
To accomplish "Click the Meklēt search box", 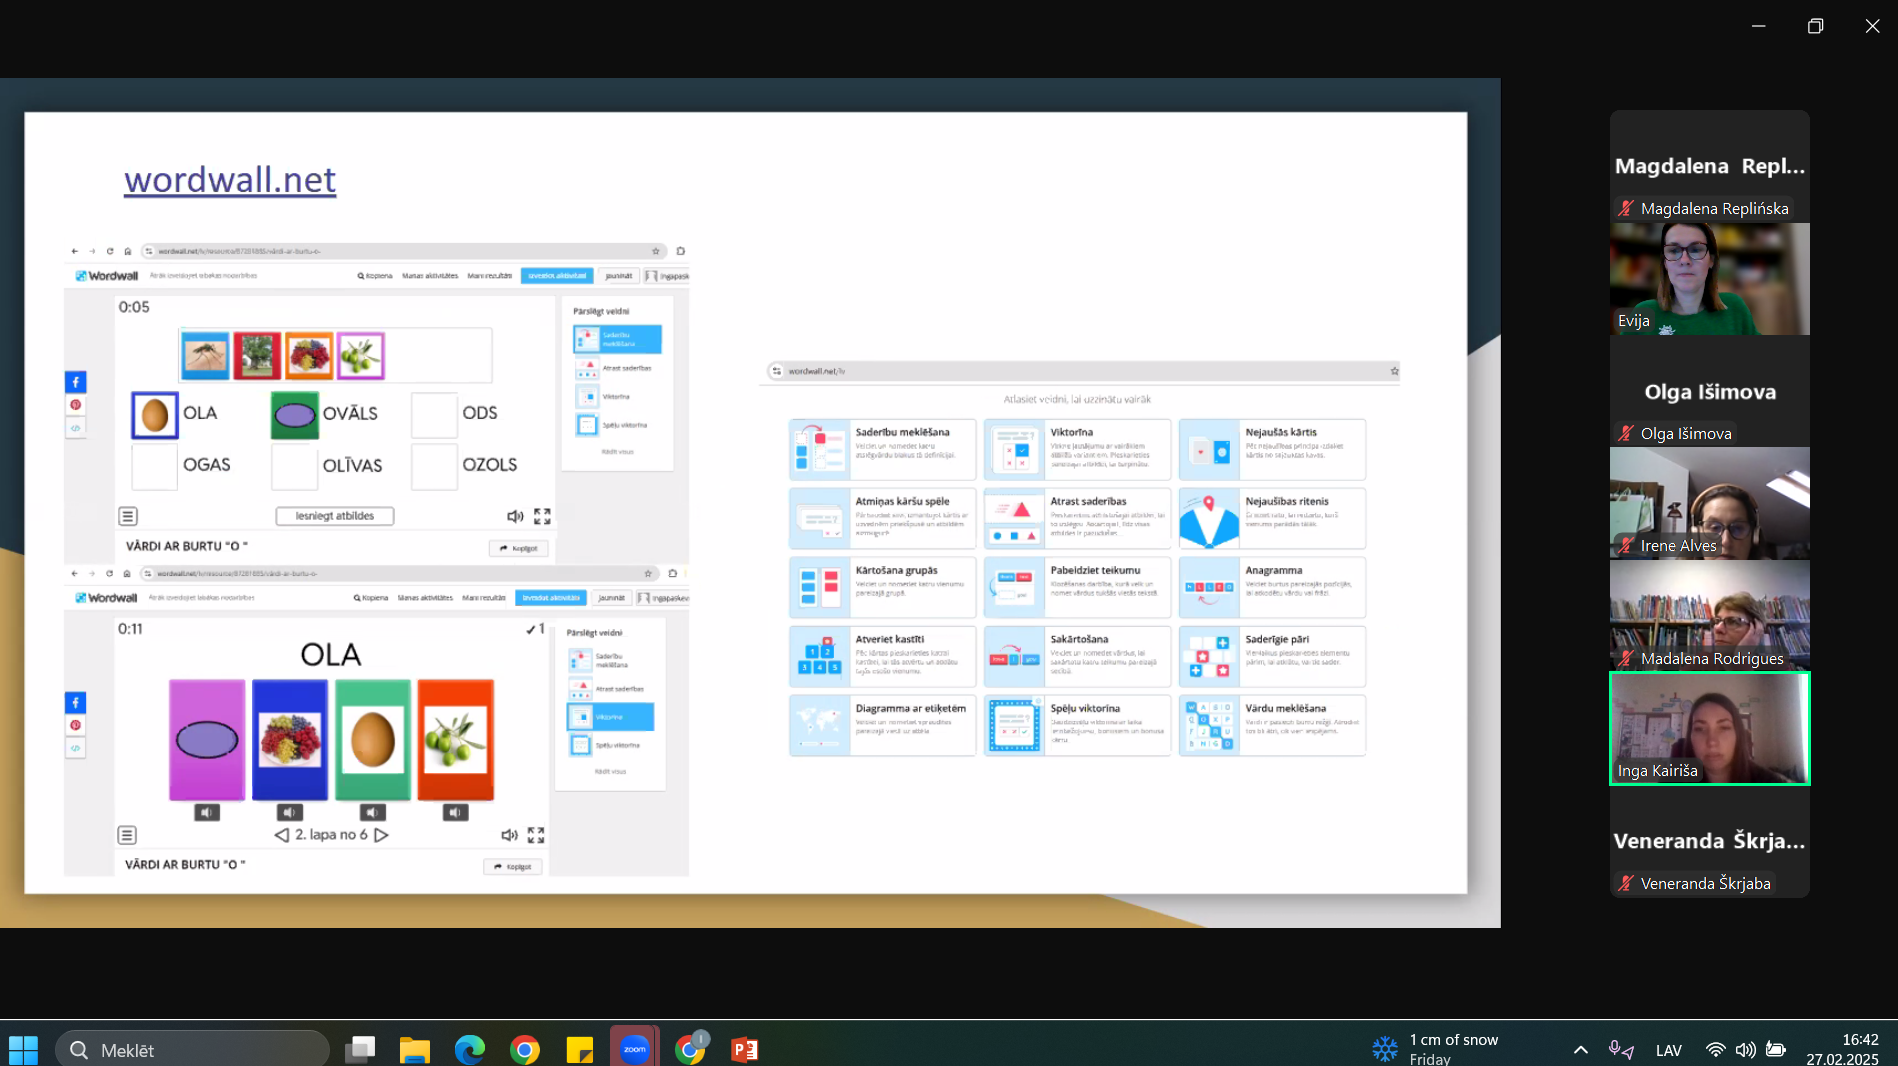I will (192, 1050).
